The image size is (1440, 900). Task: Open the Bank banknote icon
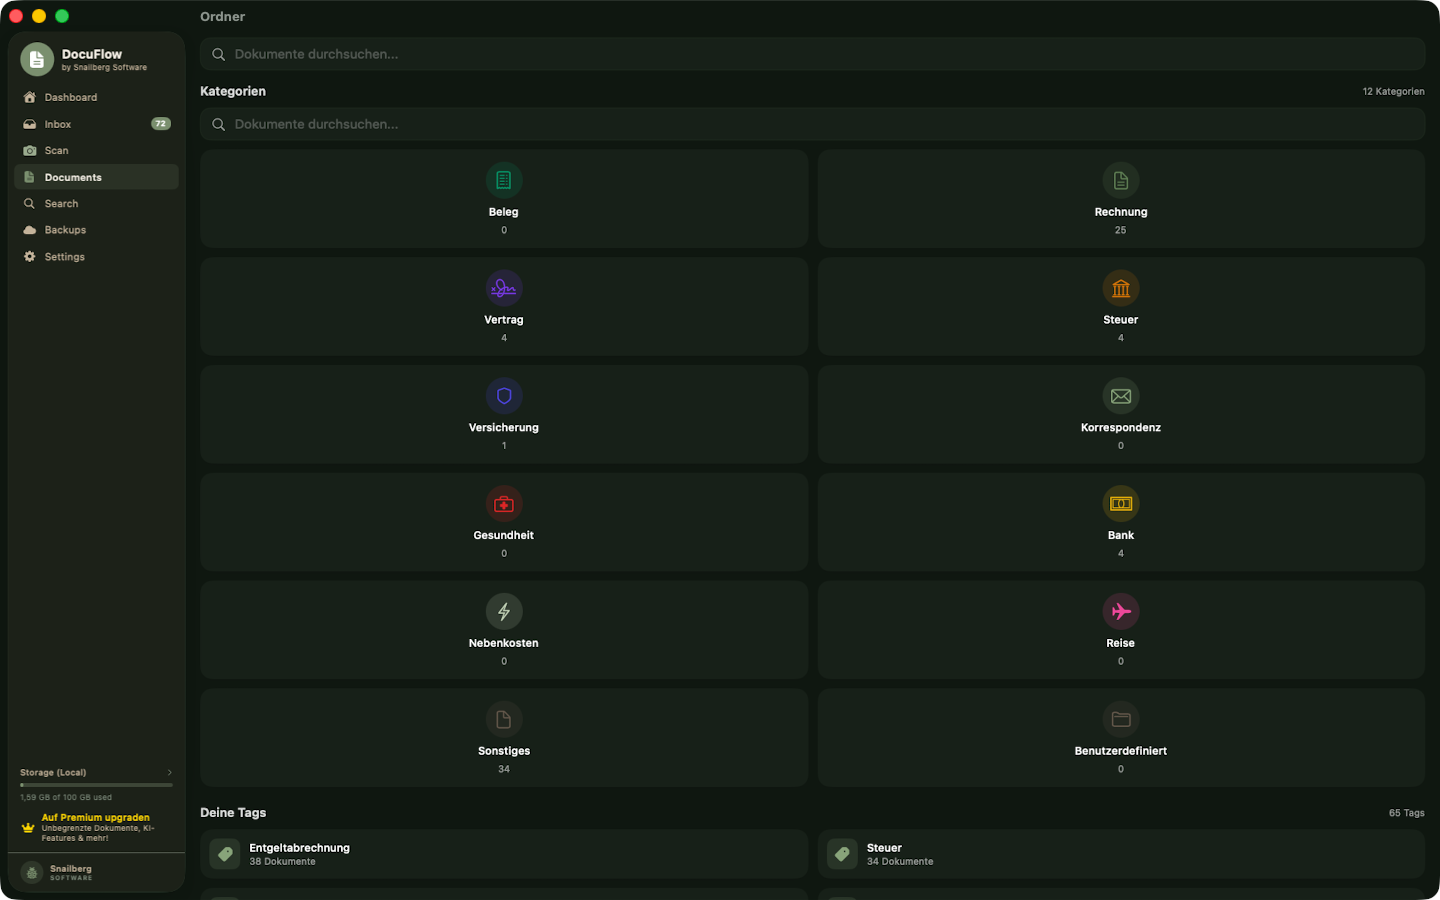pos(1121,504)
